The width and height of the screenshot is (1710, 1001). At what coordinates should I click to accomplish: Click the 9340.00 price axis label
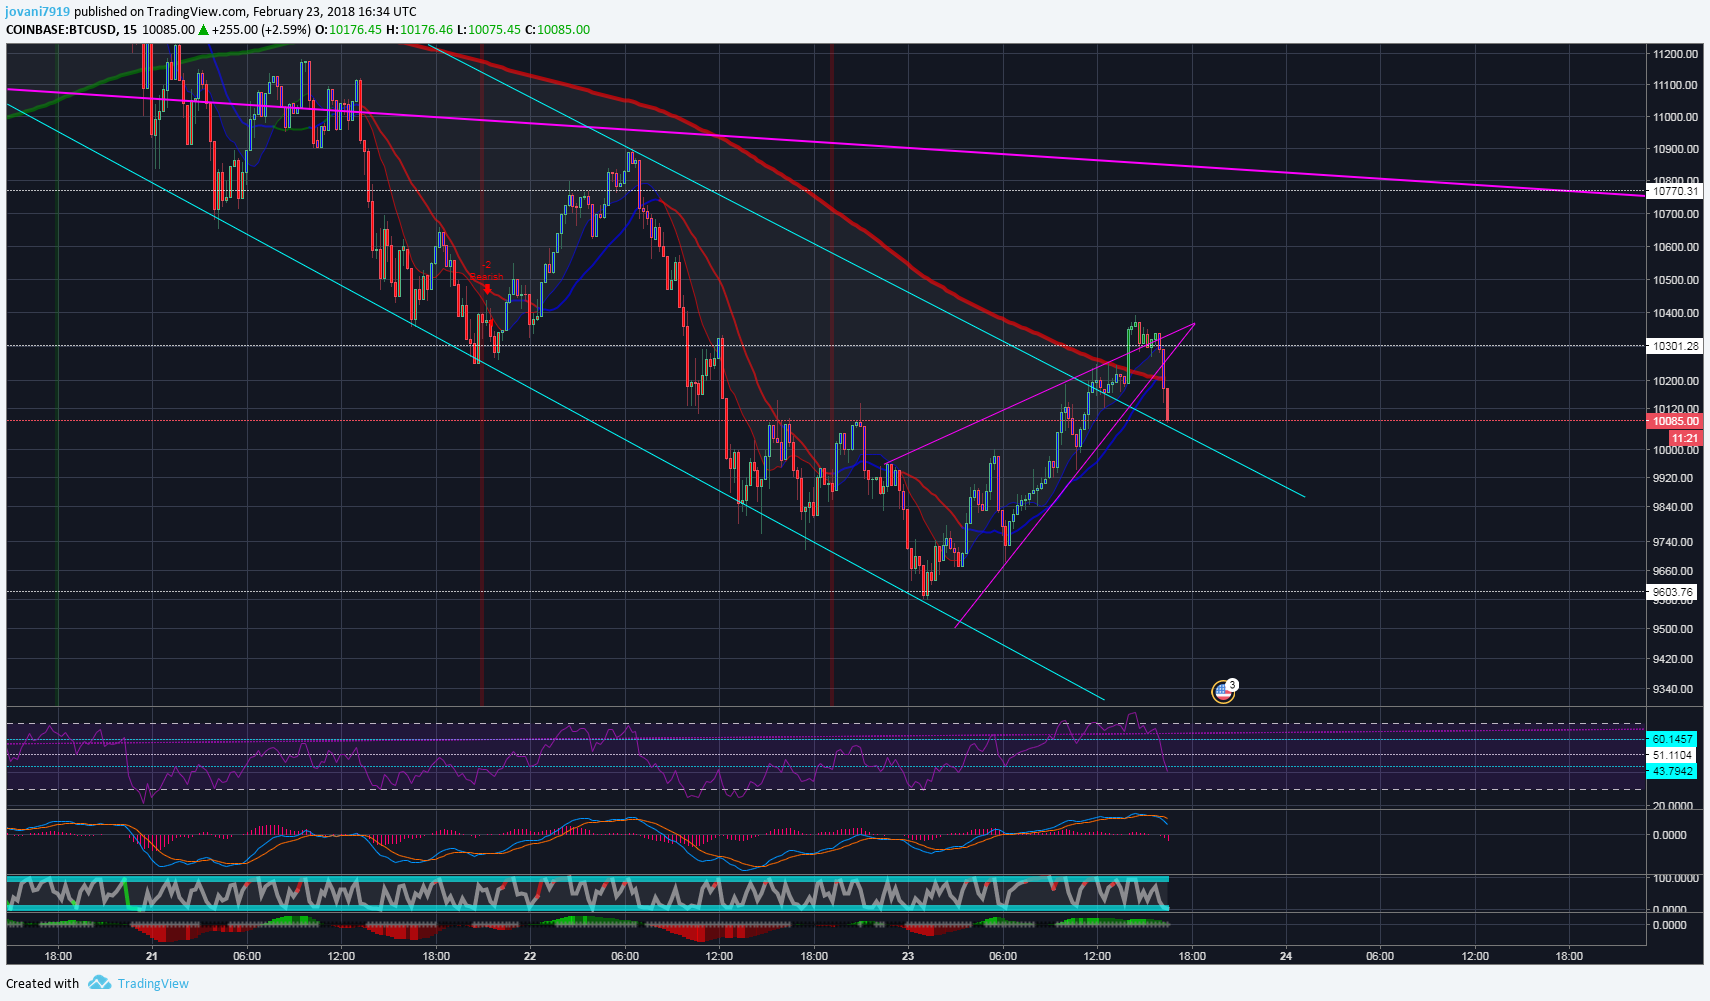tap(1673, 689)
